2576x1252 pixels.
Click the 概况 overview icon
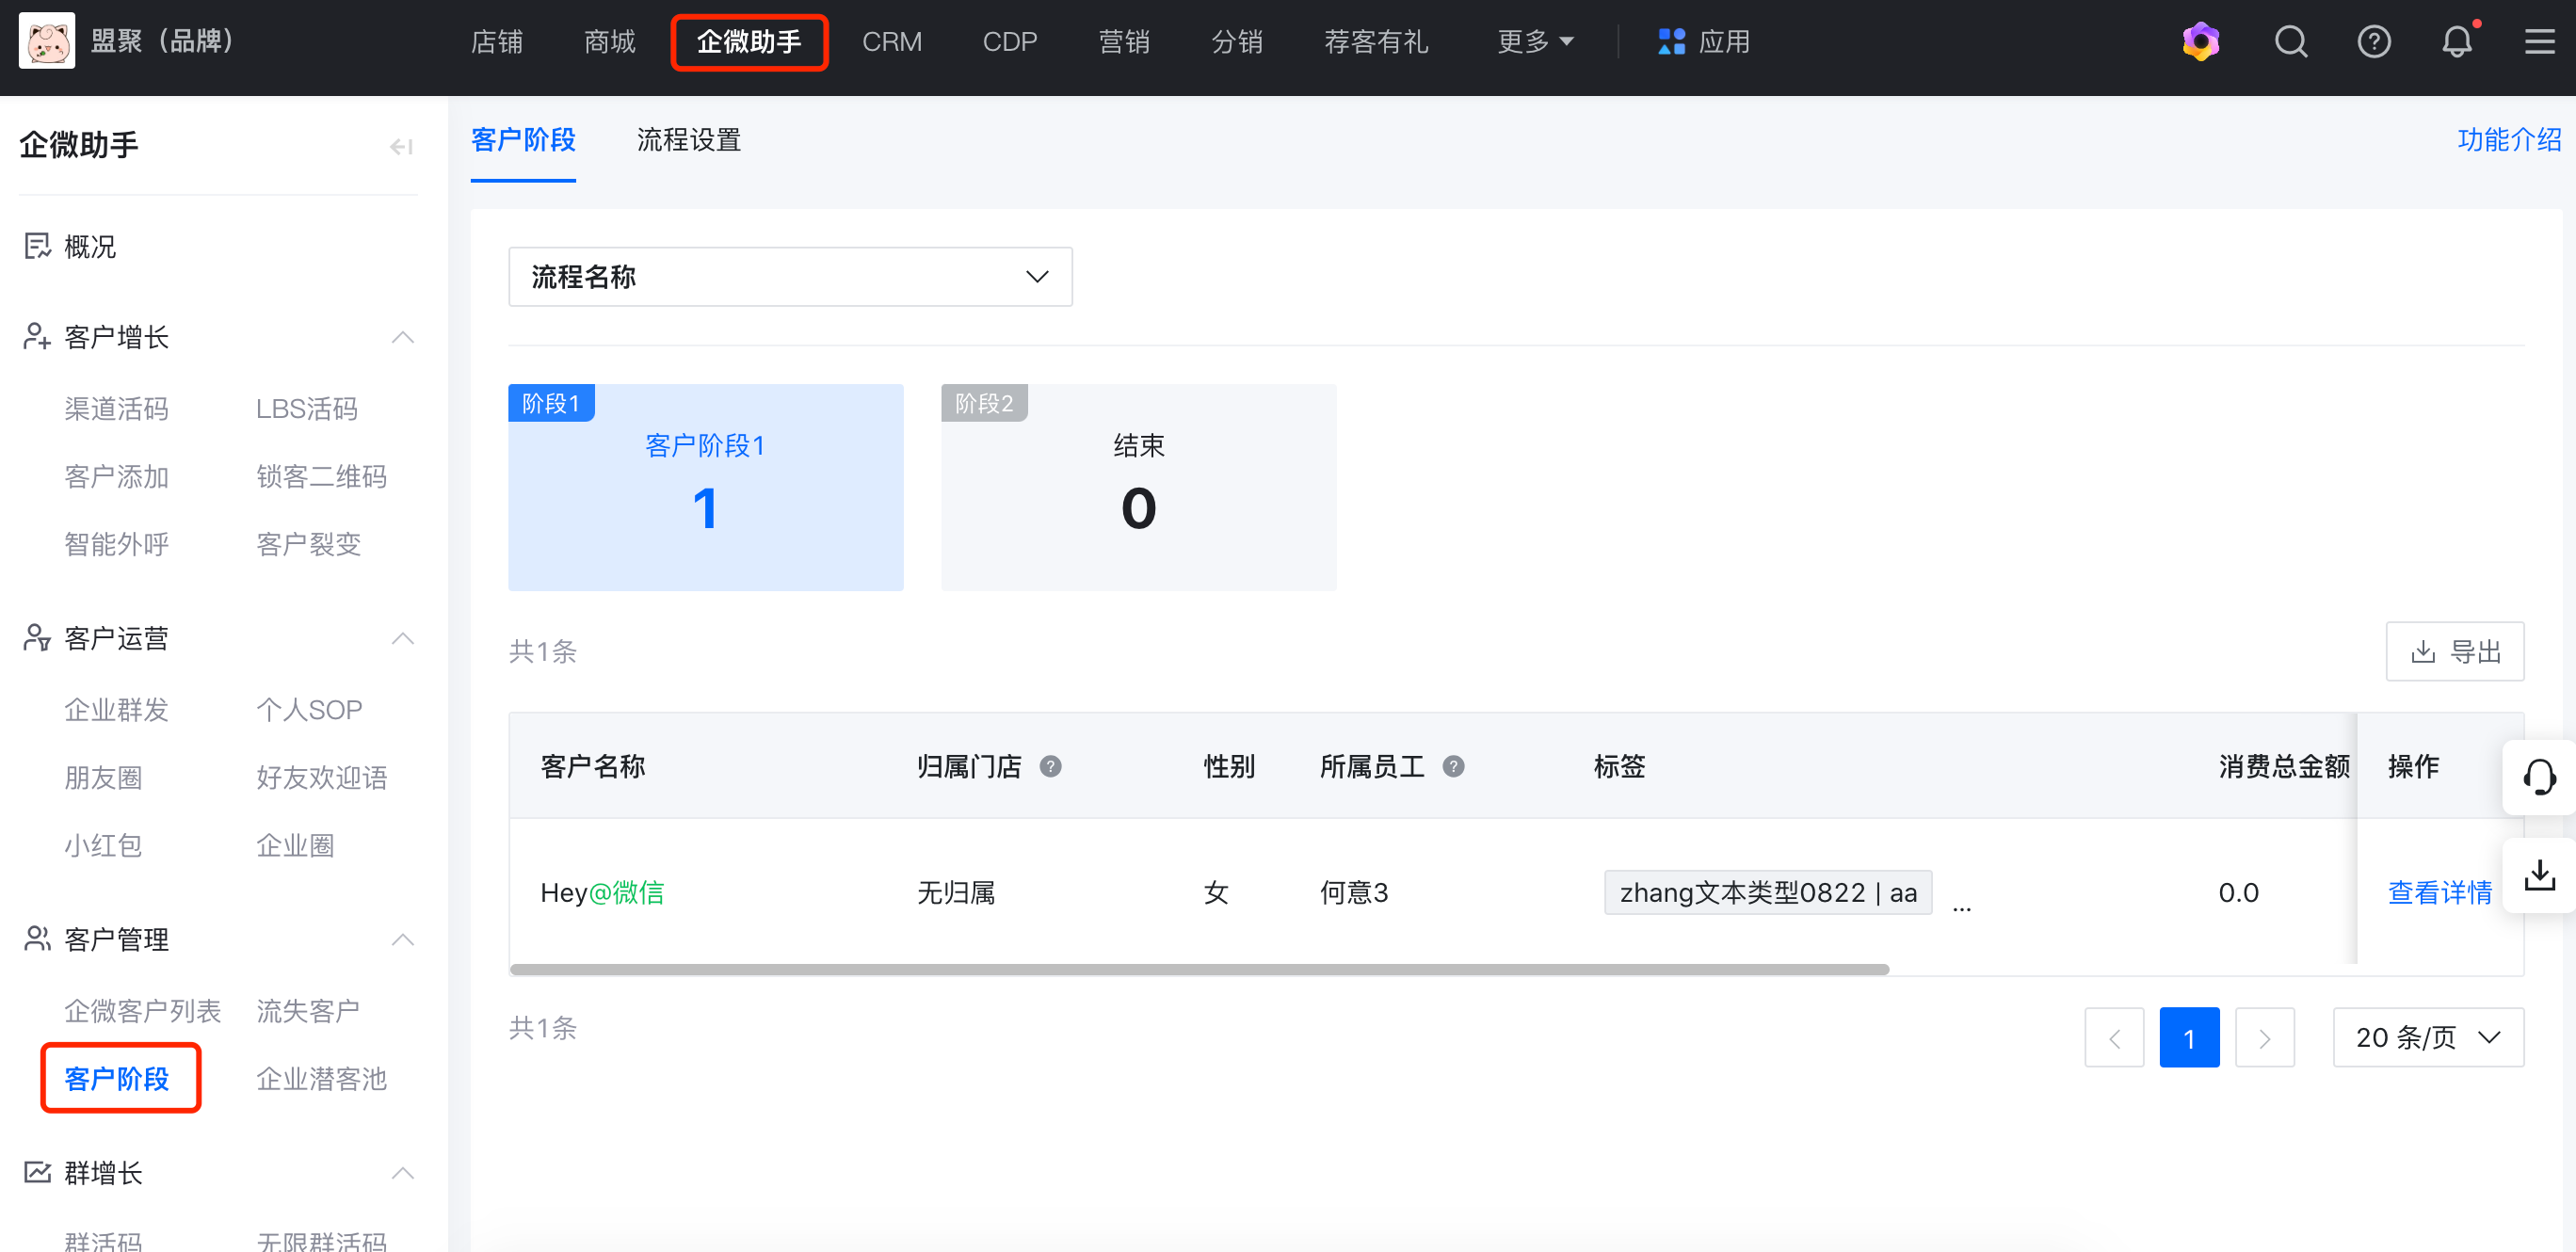pos(37,246)
